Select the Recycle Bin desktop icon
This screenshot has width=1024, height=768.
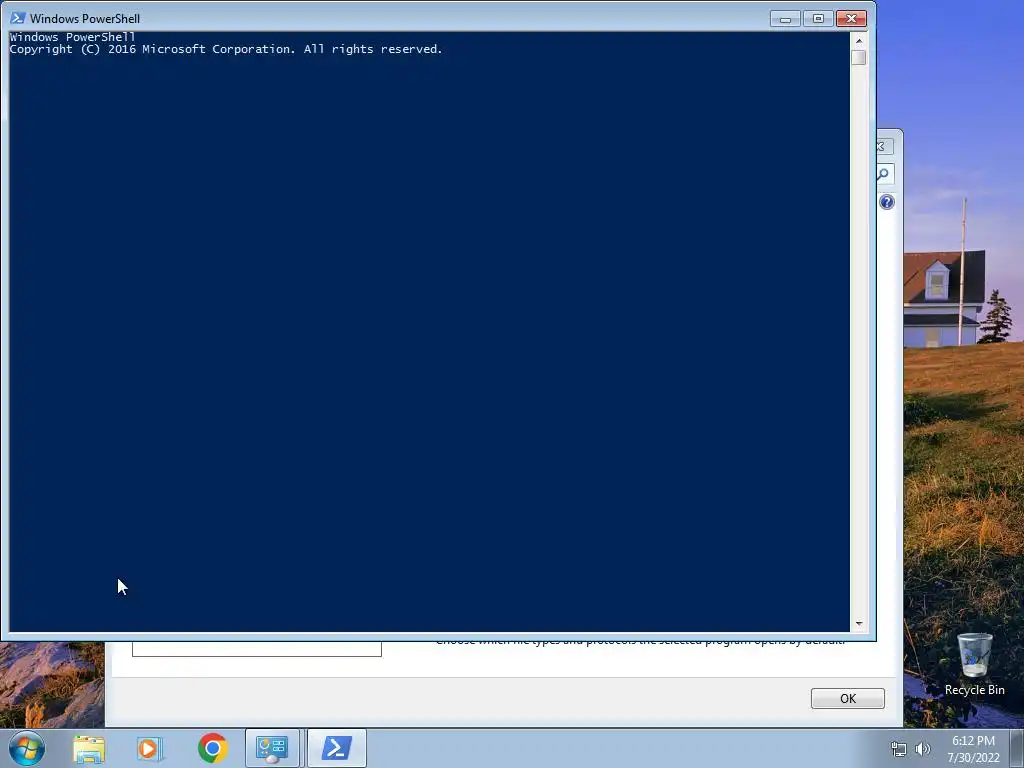coord(974,664)
